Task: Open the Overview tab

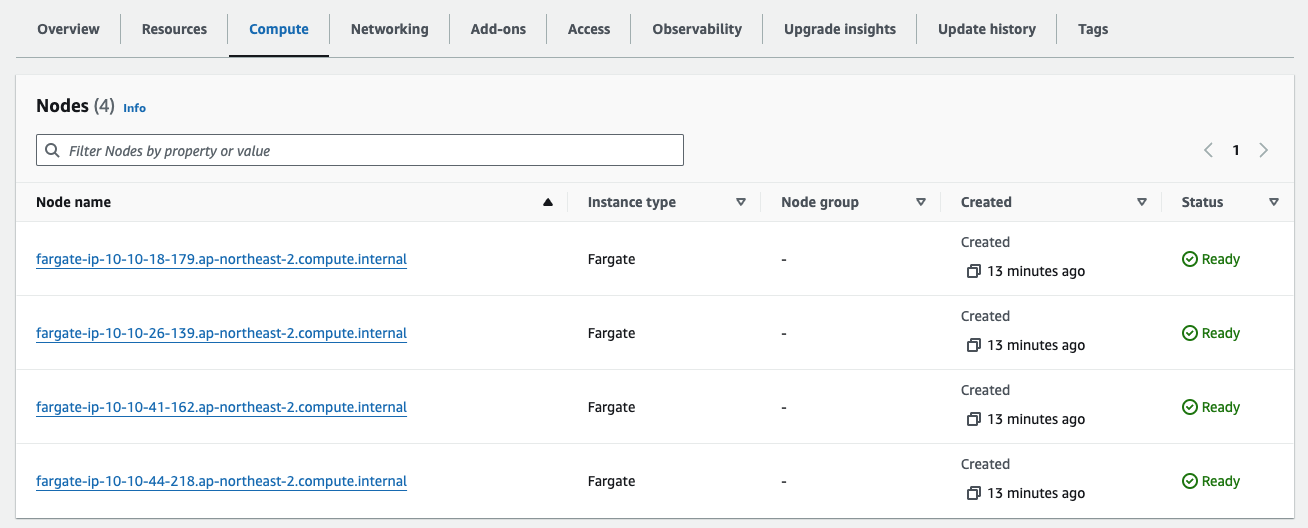Action: coord(68,29)
